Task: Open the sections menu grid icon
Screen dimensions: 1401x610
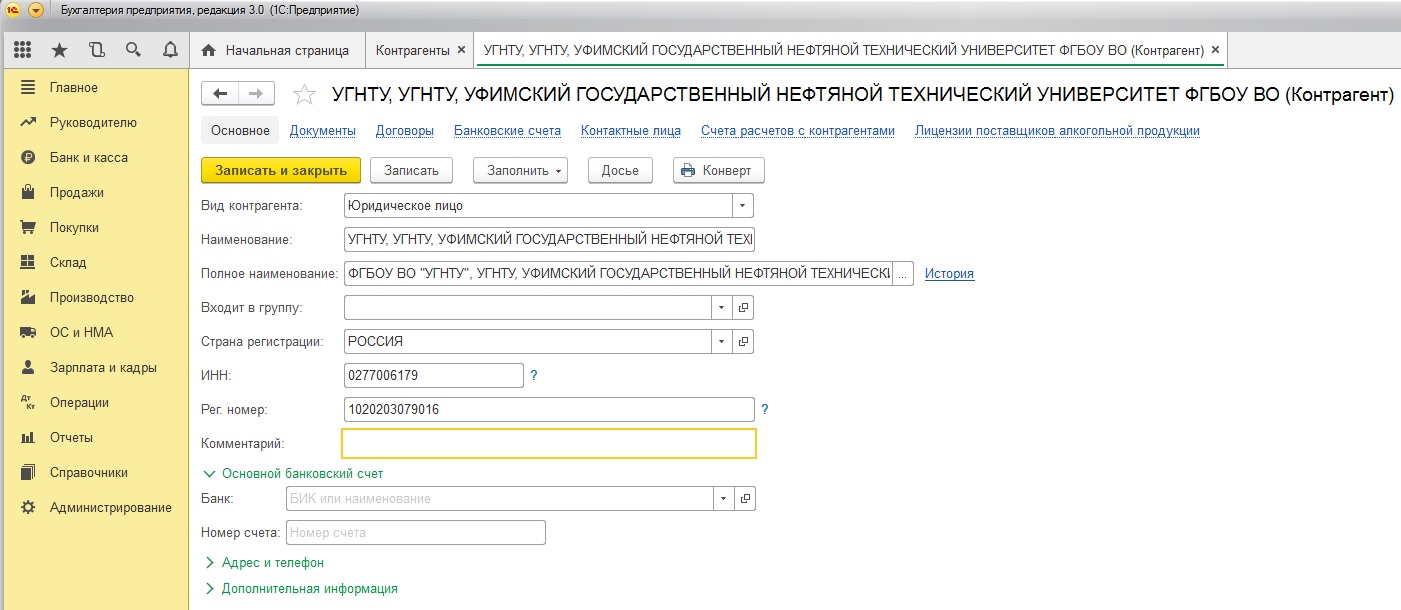Action: tap(22, 50)
